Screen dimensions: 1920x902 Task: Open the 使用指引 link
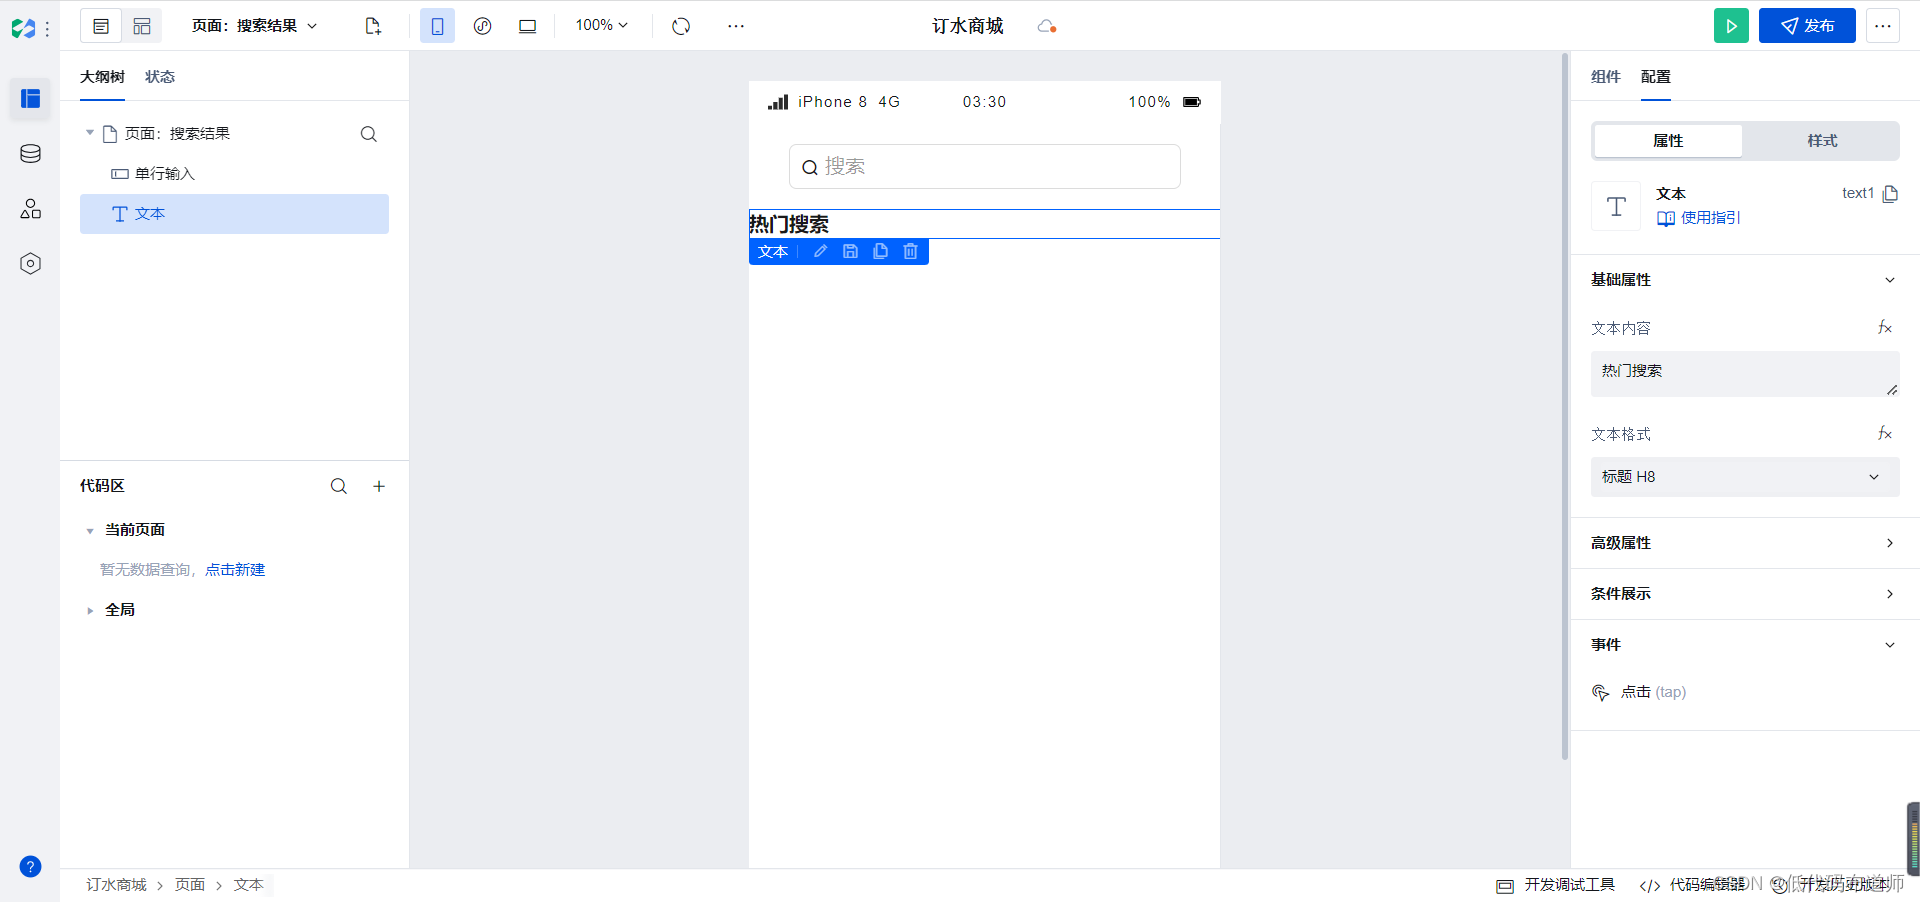[1699, 218]
